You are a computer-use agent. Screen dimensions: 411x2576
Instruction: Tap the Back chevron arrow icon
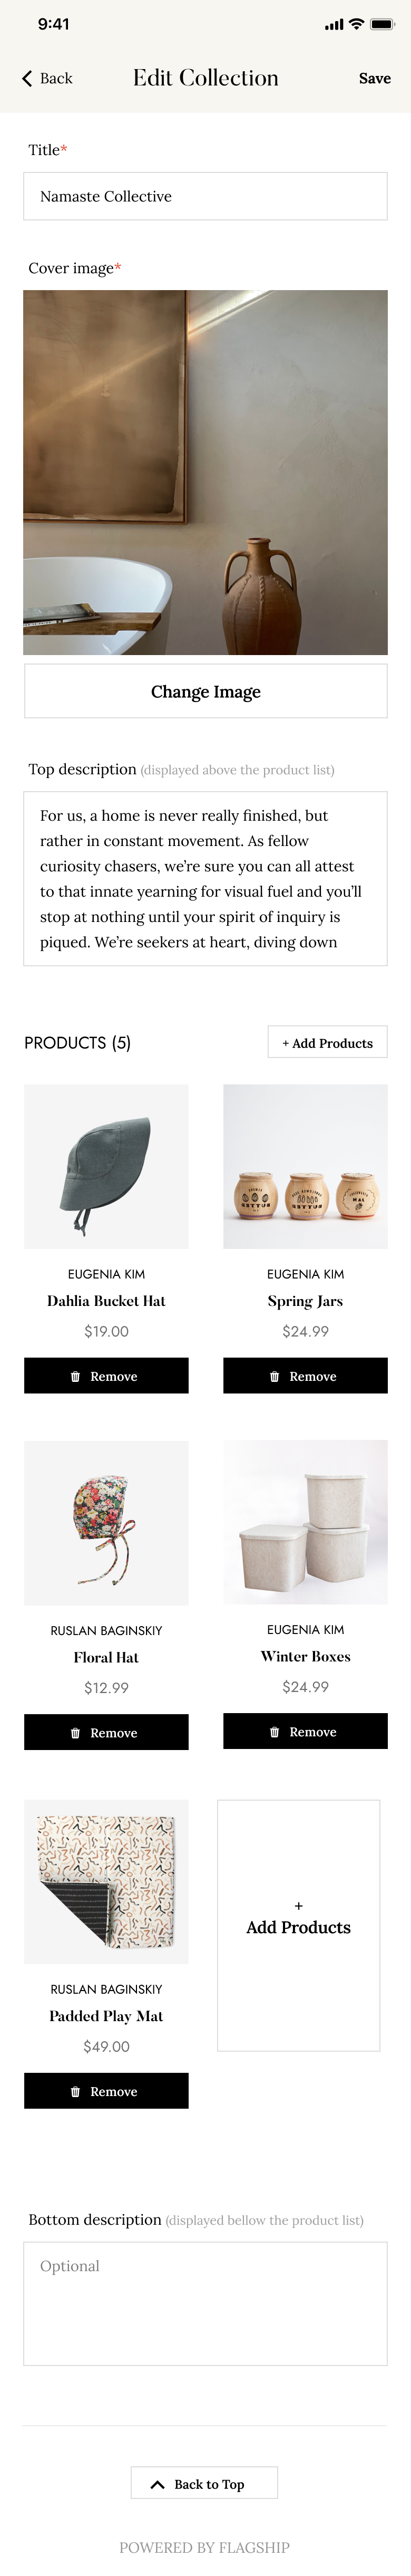click(27, 78)
